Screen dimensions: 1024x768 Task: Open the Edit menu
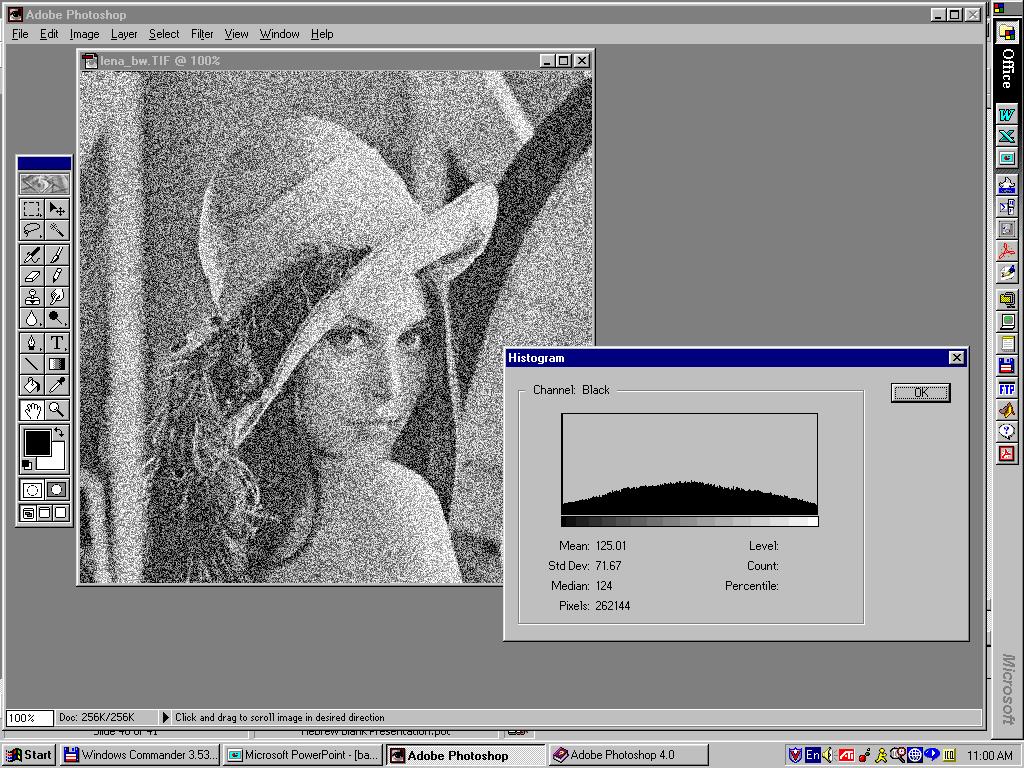point(49,34)
